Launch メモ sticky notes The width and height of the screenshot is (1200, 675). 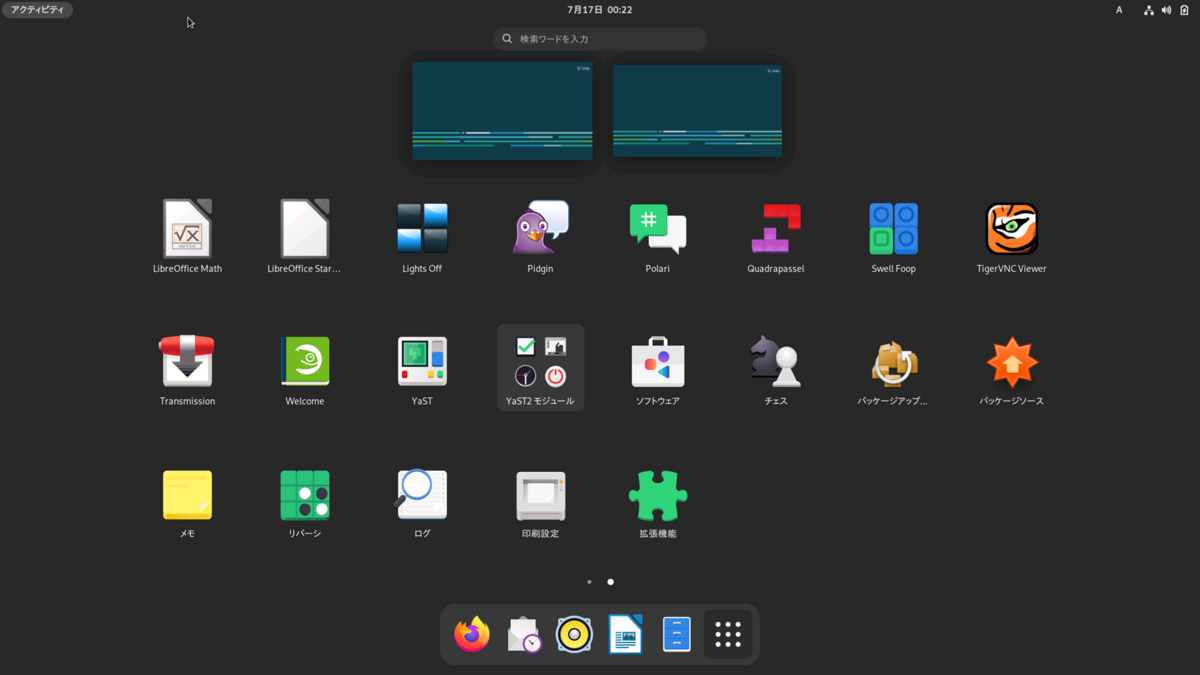pos(187,502)
